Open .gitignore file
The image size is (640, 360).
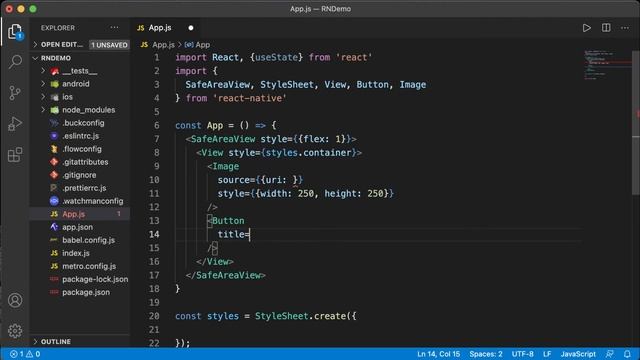tap(80, 175)
